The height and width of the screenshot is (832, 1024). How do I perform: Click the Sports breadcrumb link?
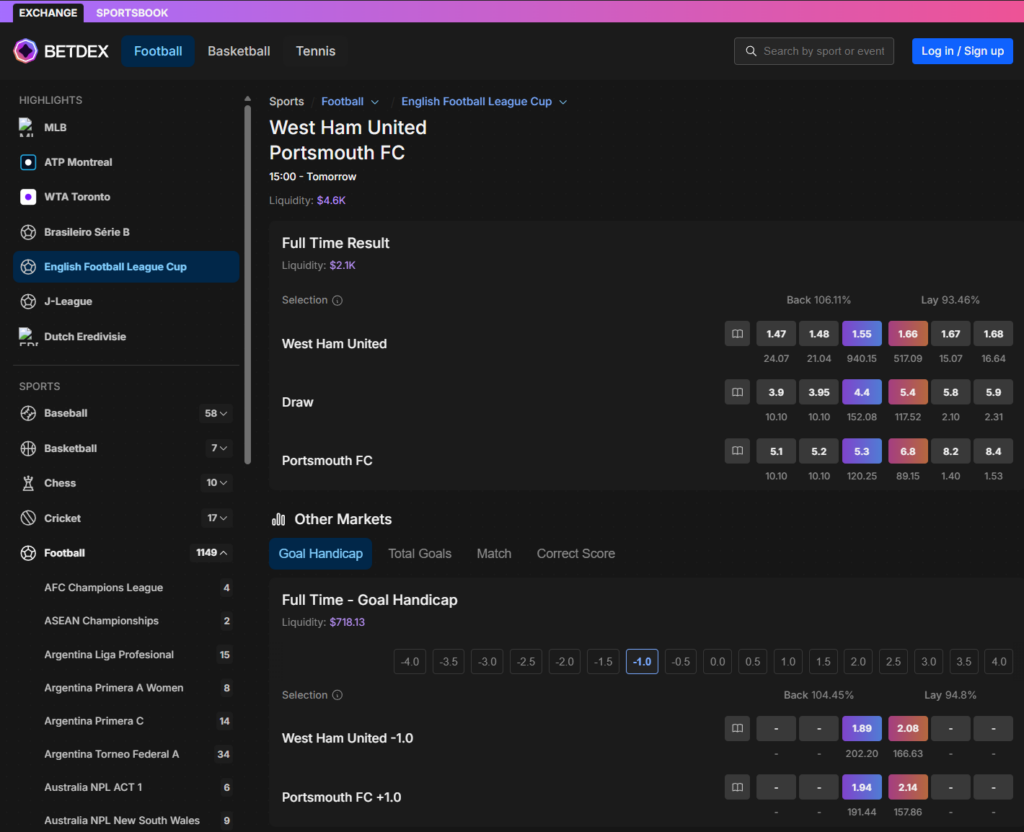click(287, 101)
